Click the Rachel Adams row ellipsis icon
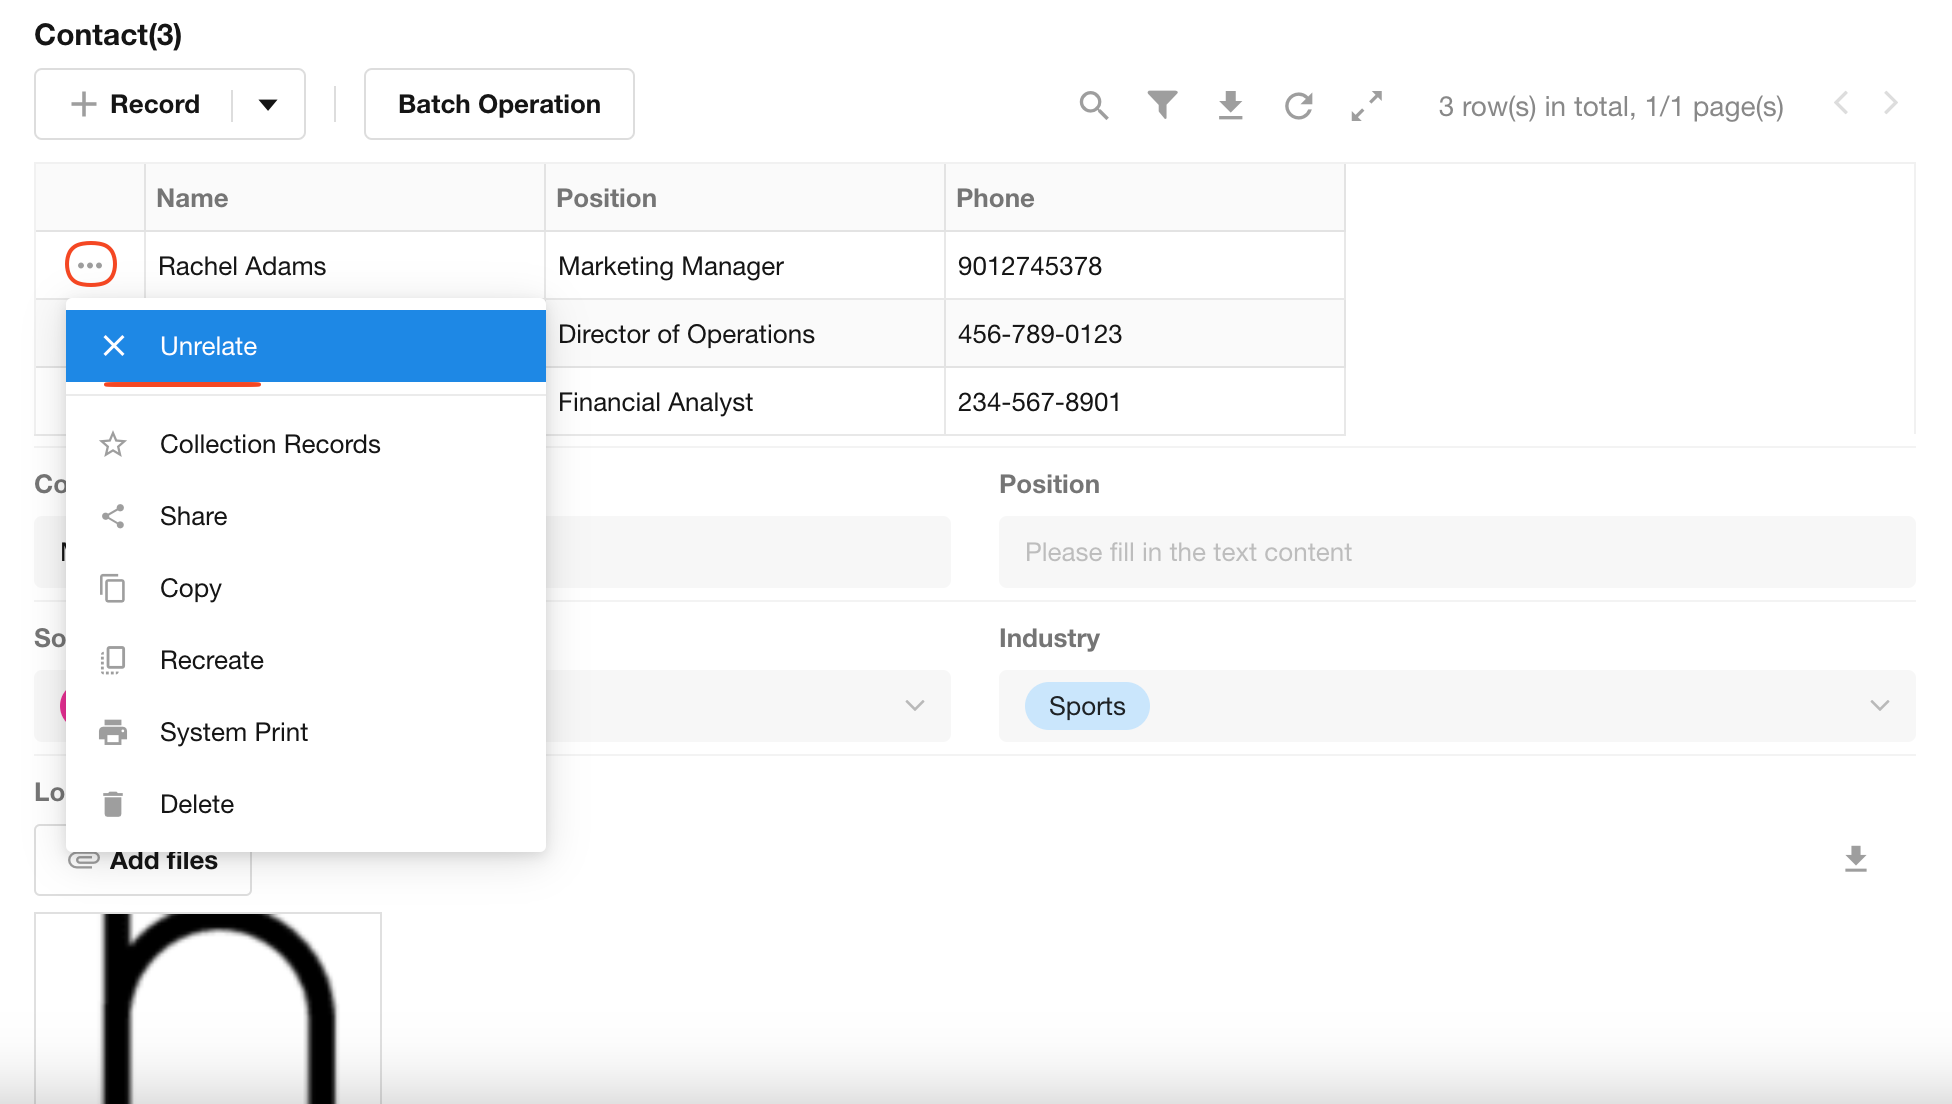This screenshot has width=1952, height=1104. 90,265
